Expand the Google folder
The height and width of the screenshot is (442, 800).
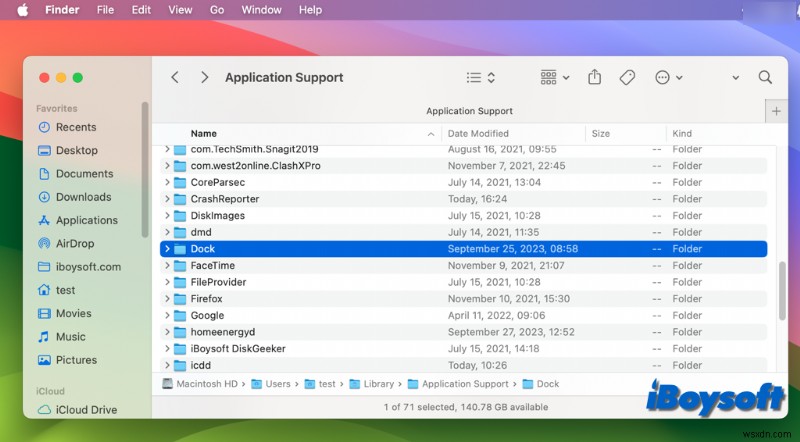point(167,315)
